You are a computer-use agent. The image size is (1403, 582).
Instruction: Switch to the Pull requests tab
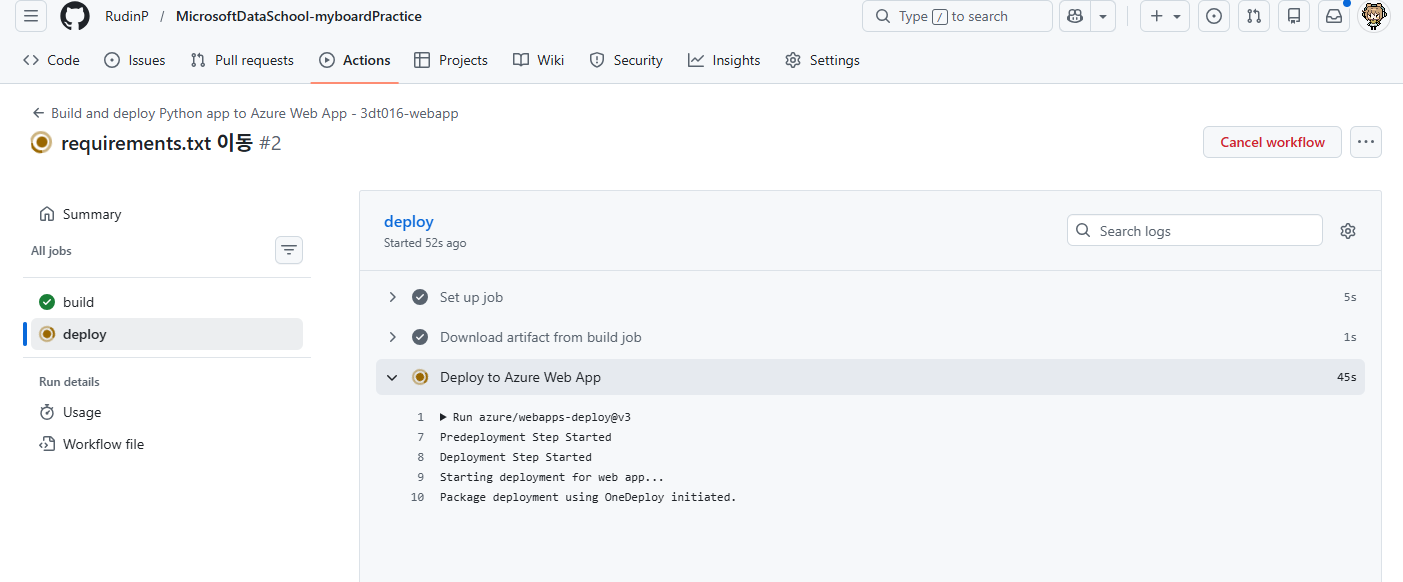tap(242, 60)
